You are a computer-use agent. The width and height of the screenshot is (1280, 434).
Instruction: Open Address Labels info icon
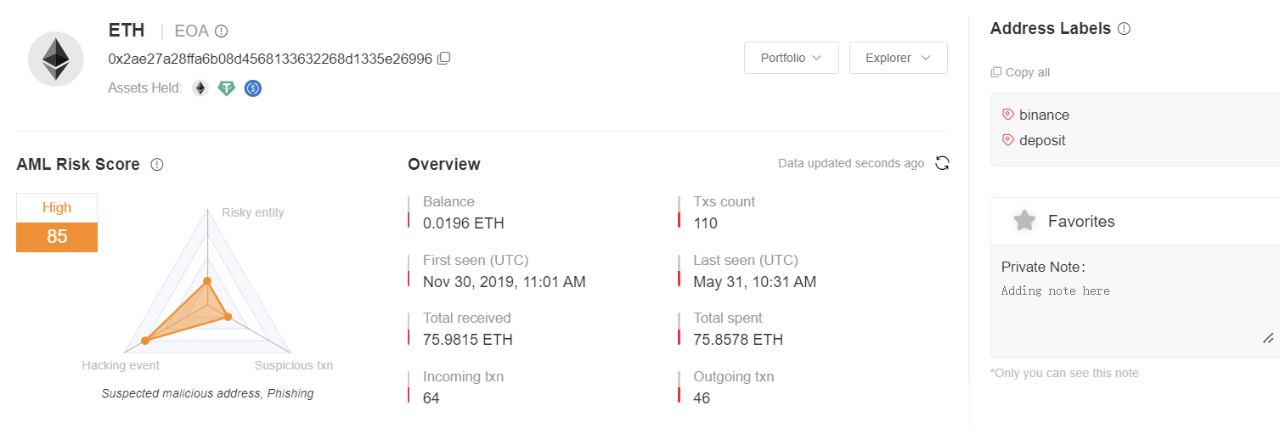tap(1124, 29)
